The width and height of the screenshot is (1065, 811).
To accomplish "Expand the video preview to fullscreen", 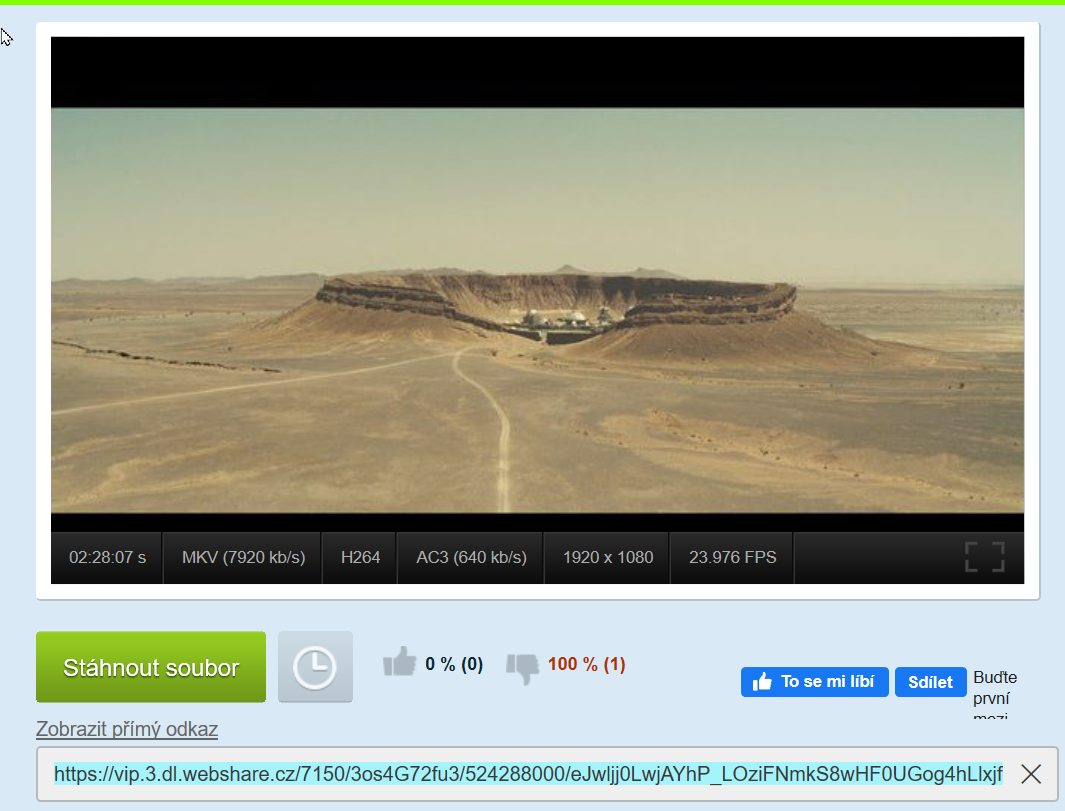I will coord(984,557).
